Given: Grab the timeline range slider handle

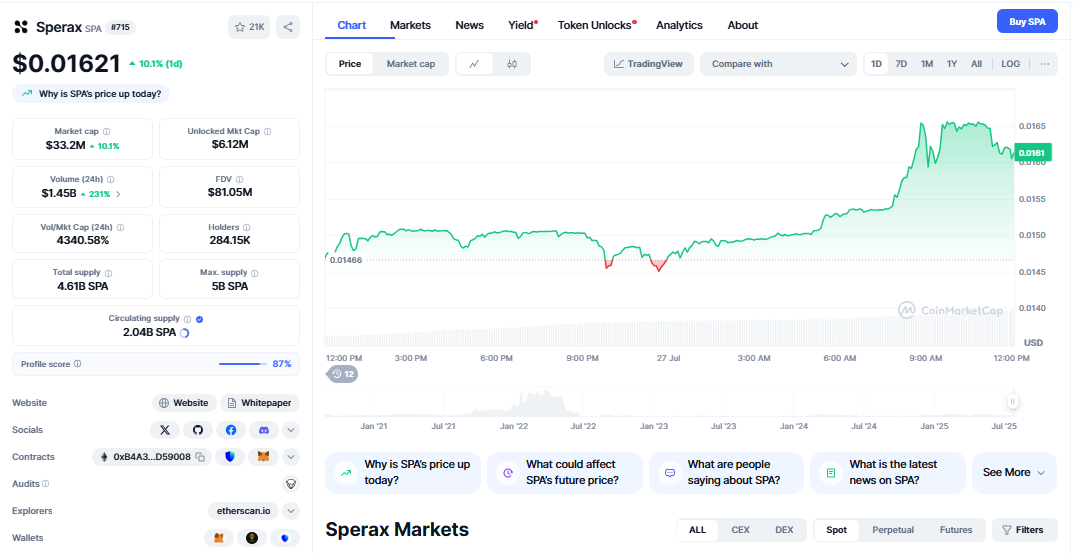Looking at the screenshot, I should [1012, 401].
